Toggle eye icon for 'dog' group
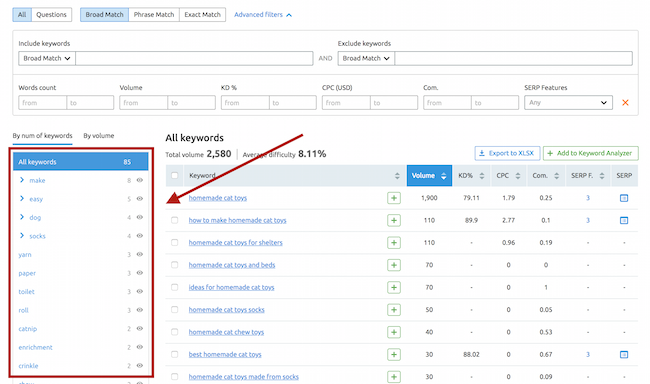Screen dimensions: 650x384 [140, 217]
